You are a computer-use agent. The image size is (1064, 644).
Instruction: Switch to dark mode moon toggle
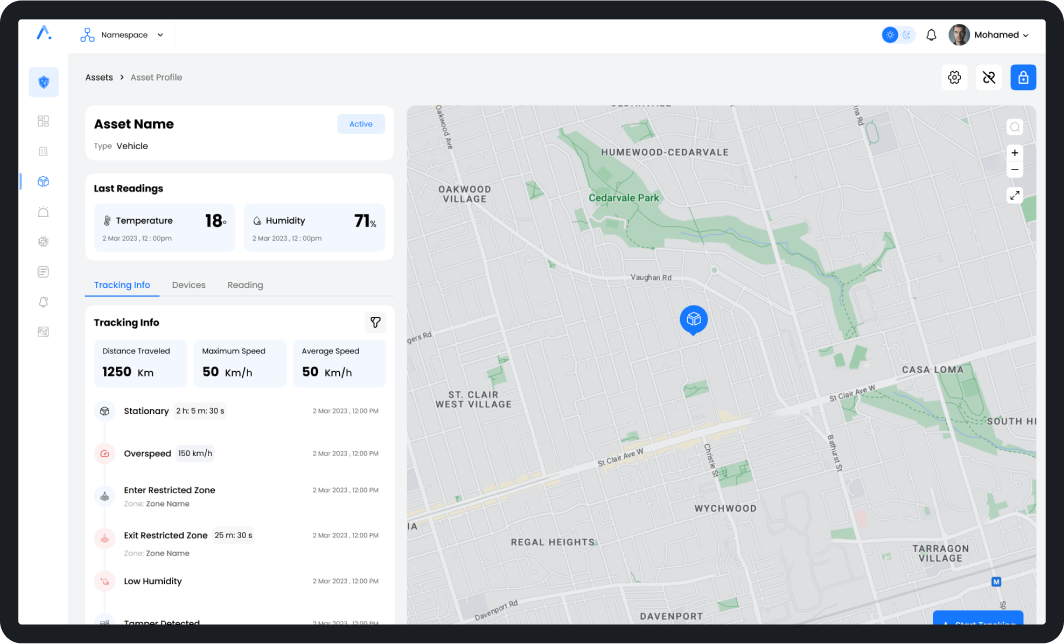click(907, 35)
